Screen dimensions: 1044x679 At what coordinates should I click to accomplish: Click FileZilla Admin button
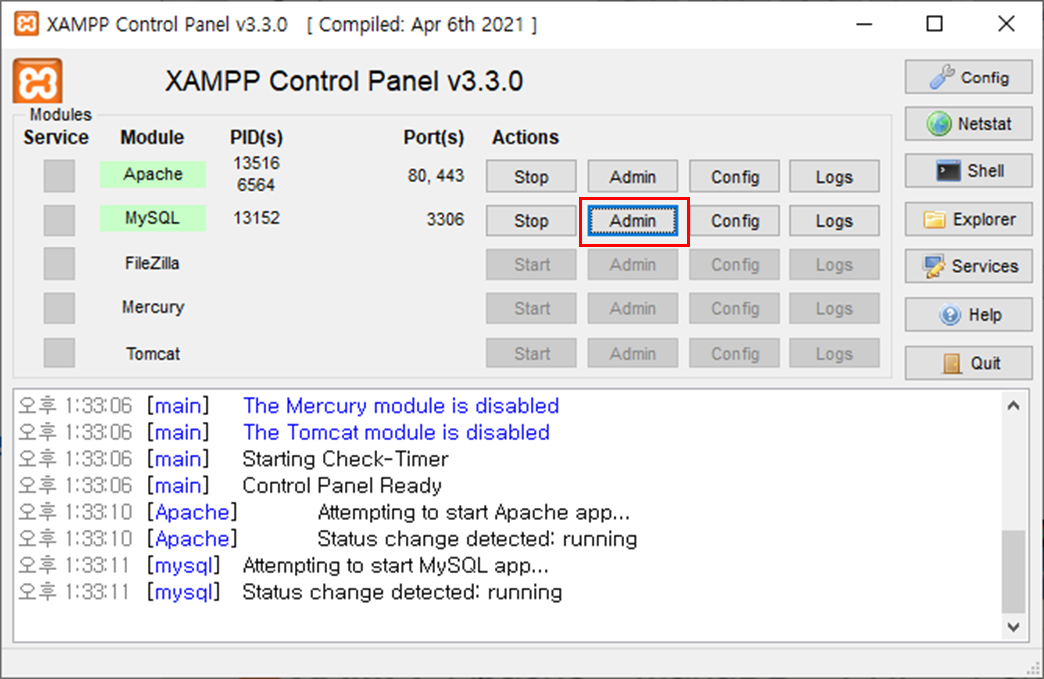(x=633, y=264)
